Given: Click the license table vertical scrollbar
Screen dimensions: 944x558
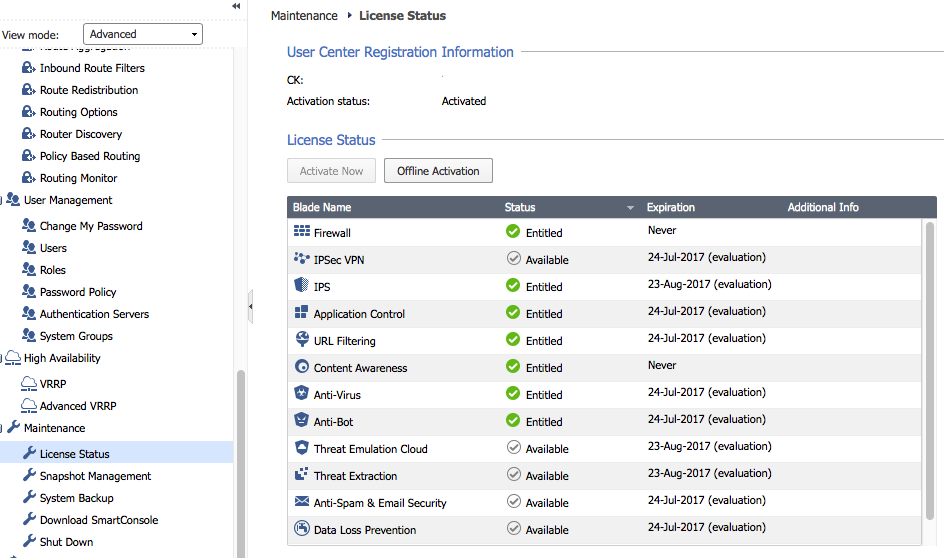Looking at the screenshot, I should point(930,370).
